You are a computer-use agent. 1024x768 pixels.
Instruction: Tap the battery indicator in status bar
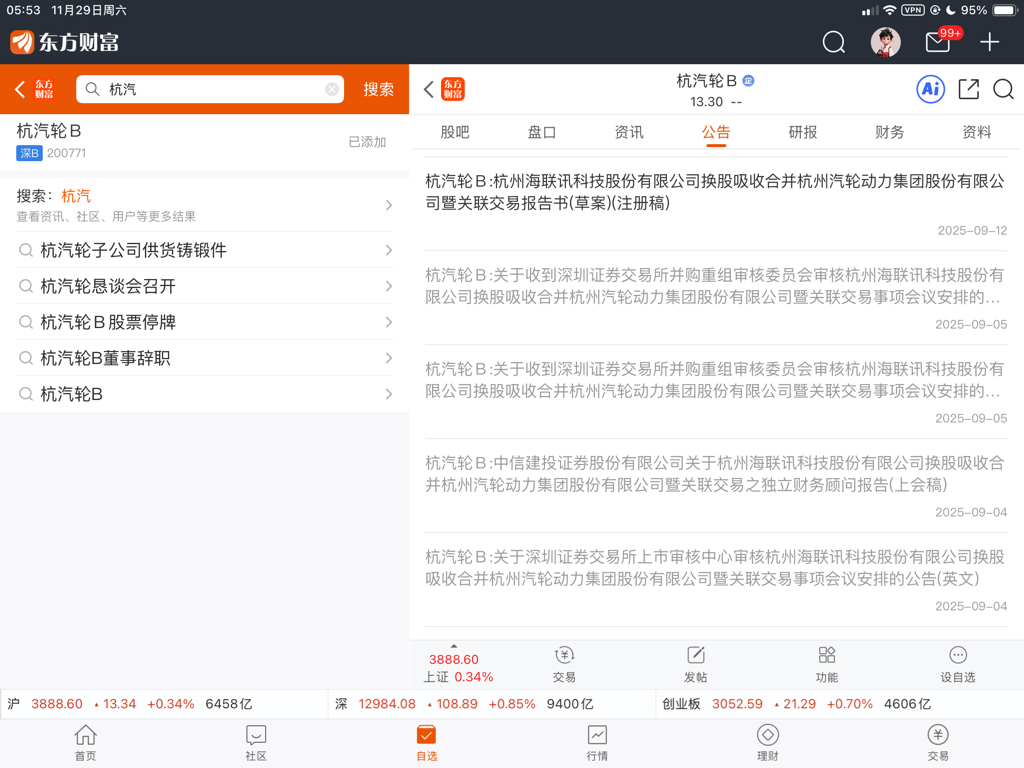coord(1004,10)
